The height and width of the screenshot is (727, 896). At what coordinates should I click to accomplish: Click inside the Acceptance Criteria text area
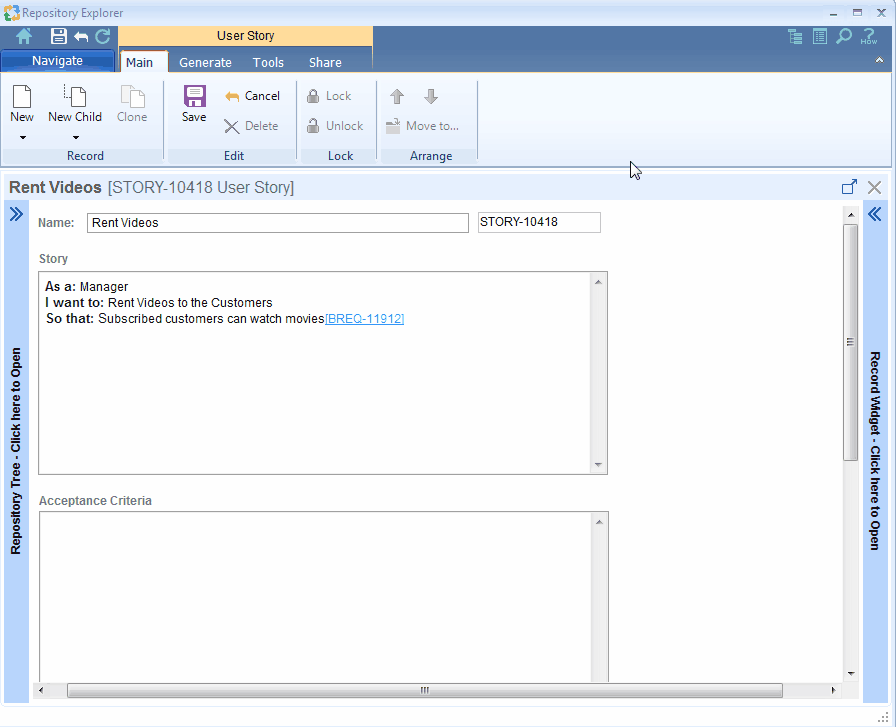click(x=315, y=596)
